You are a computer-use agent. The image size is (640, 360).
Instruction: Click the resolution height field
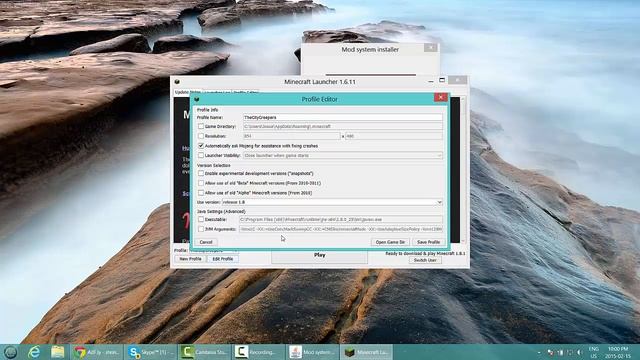[394, 136]
